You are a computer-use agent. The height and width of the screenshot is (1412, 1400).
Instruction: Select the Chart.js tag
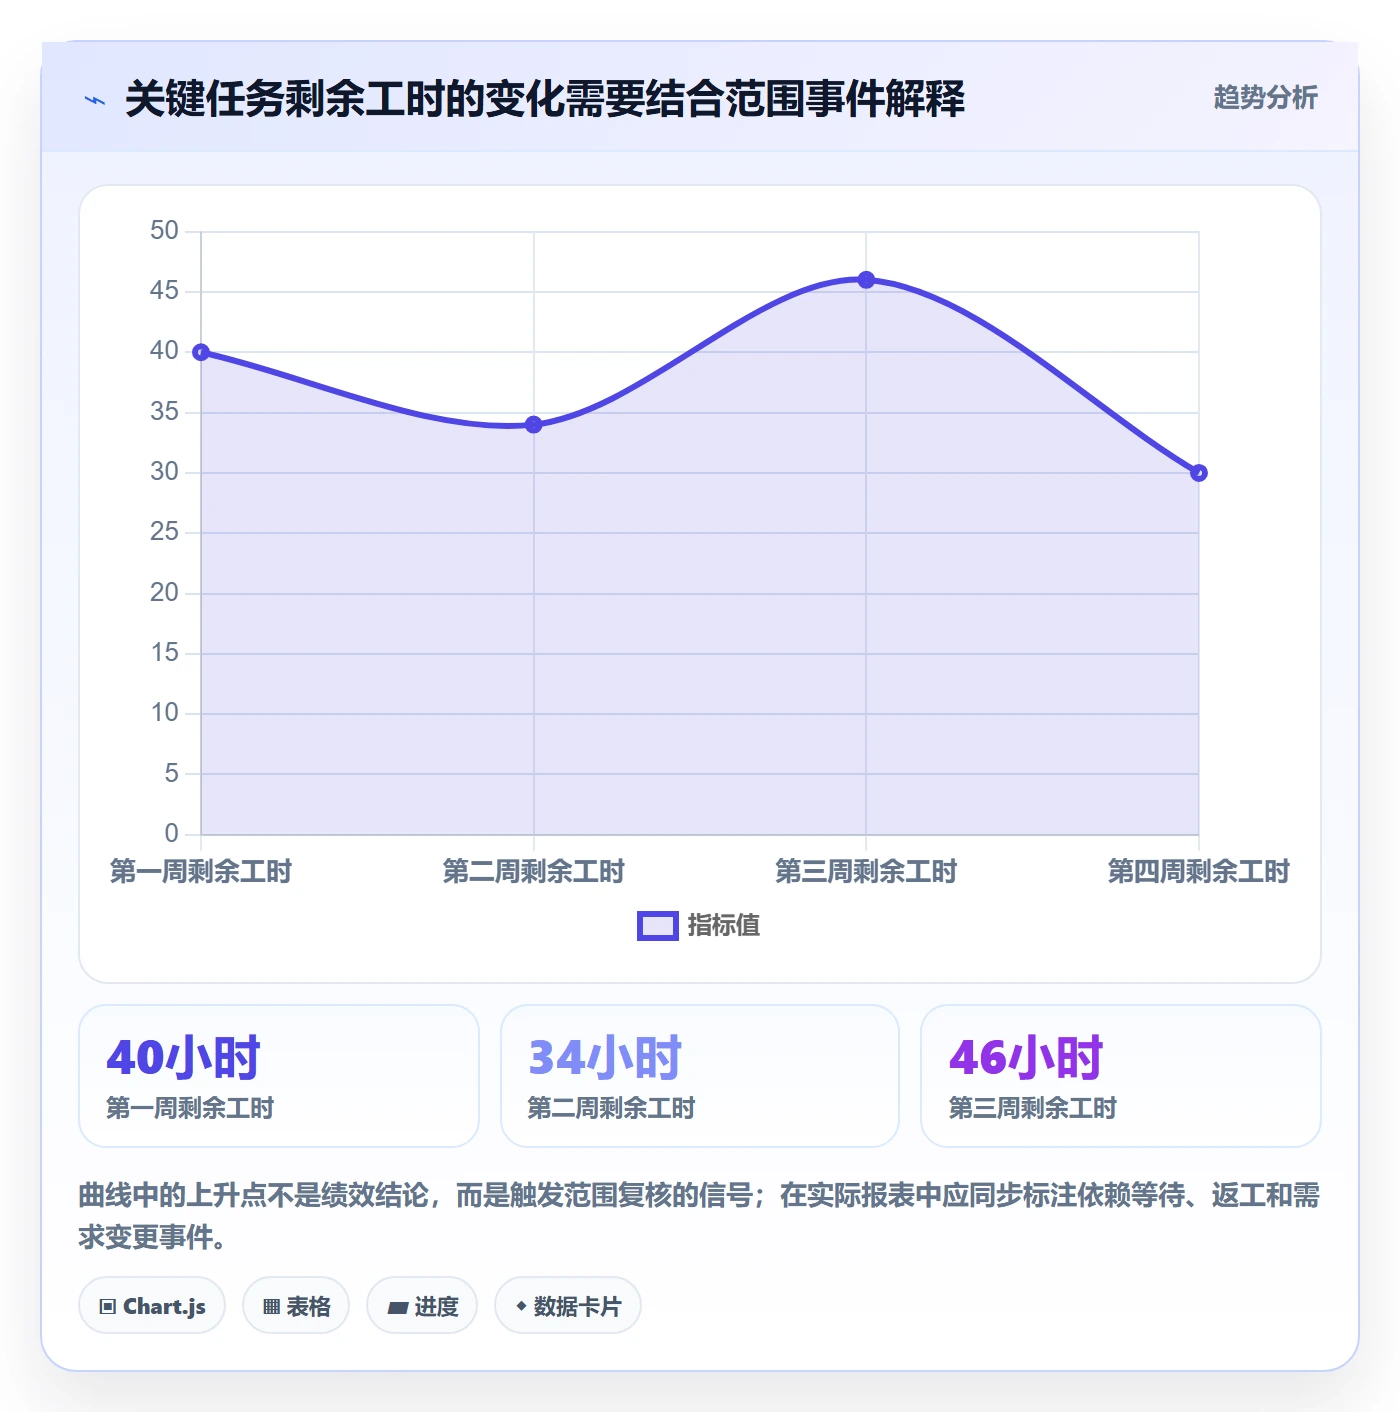(152, 1305)
